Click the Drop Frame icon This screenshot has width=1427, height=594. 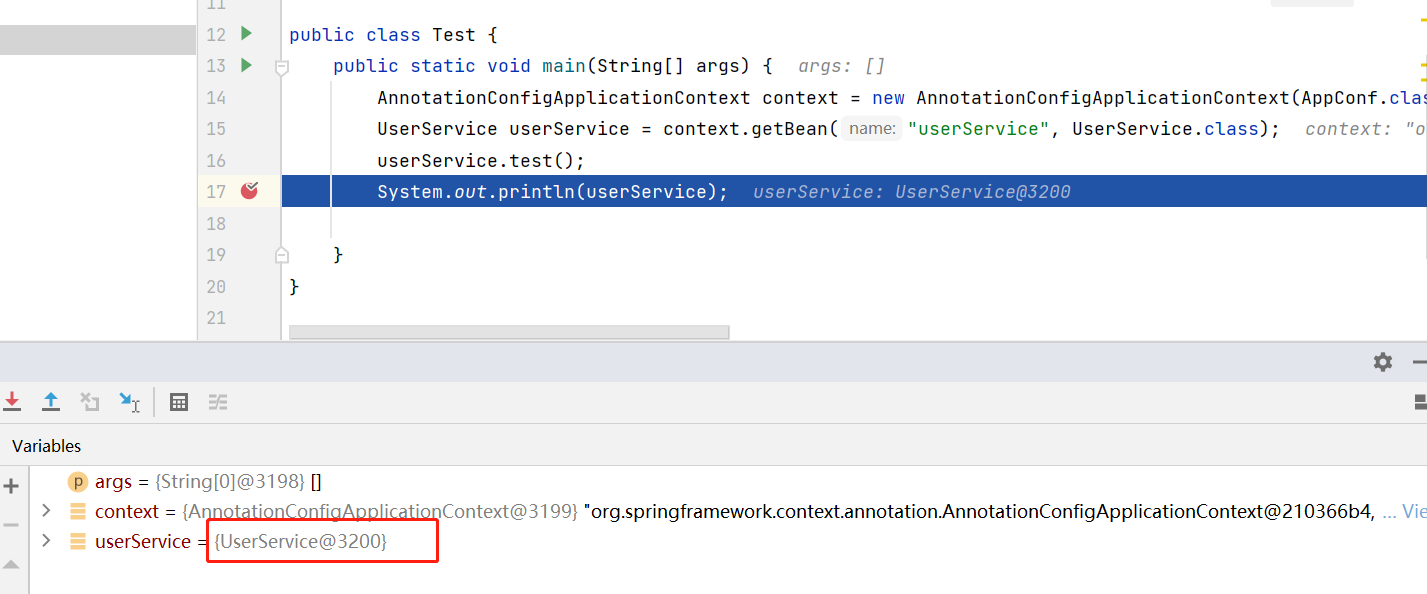click(x=90, y=402)
